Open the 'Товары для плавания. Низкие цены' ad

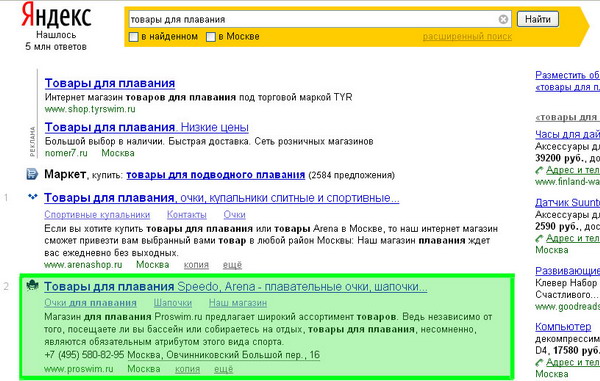pos(147,127)
